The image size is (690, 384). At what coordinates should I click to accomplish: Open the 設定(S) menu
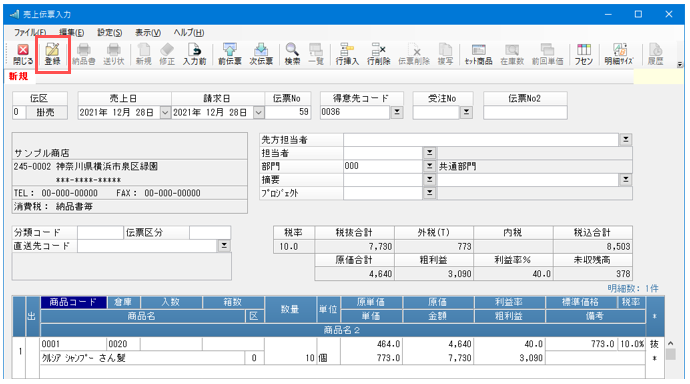point(110,33)
